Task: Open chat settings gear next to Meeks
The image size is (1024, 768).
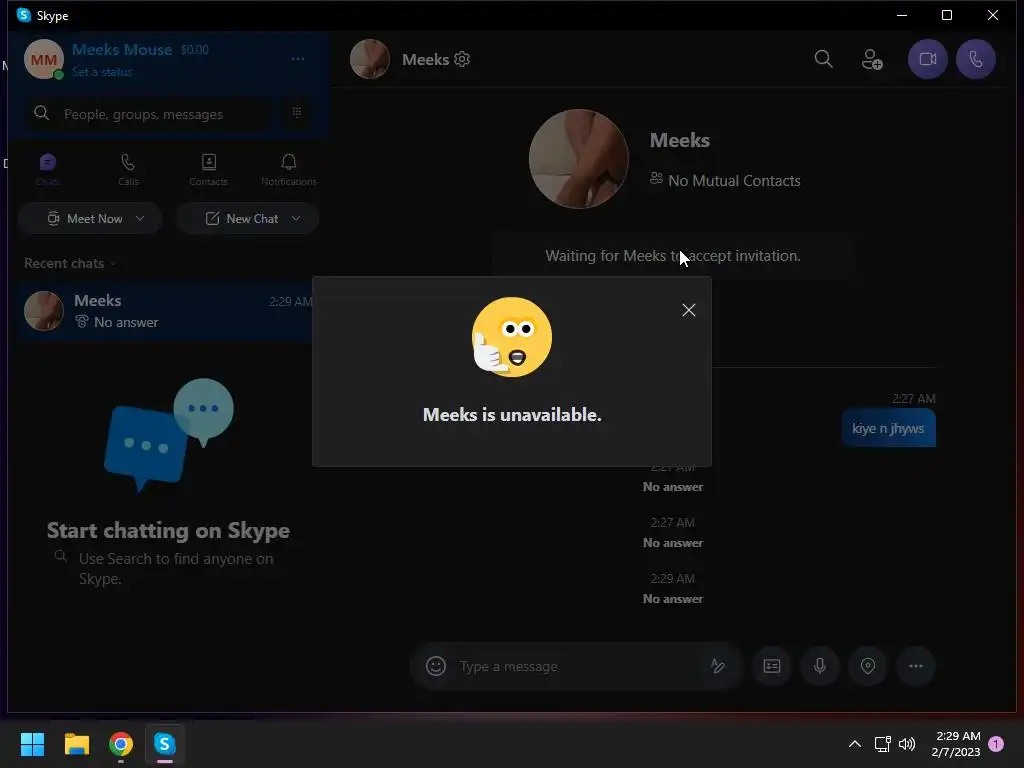Action: tap(462, 59)
